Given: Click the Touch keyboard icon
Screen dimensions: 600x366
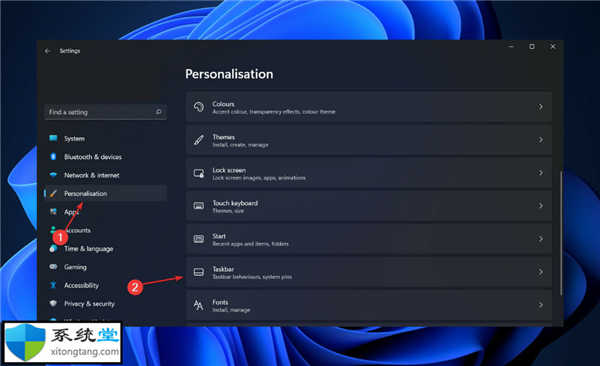Looking at the screenshot, I should (199, 206).
